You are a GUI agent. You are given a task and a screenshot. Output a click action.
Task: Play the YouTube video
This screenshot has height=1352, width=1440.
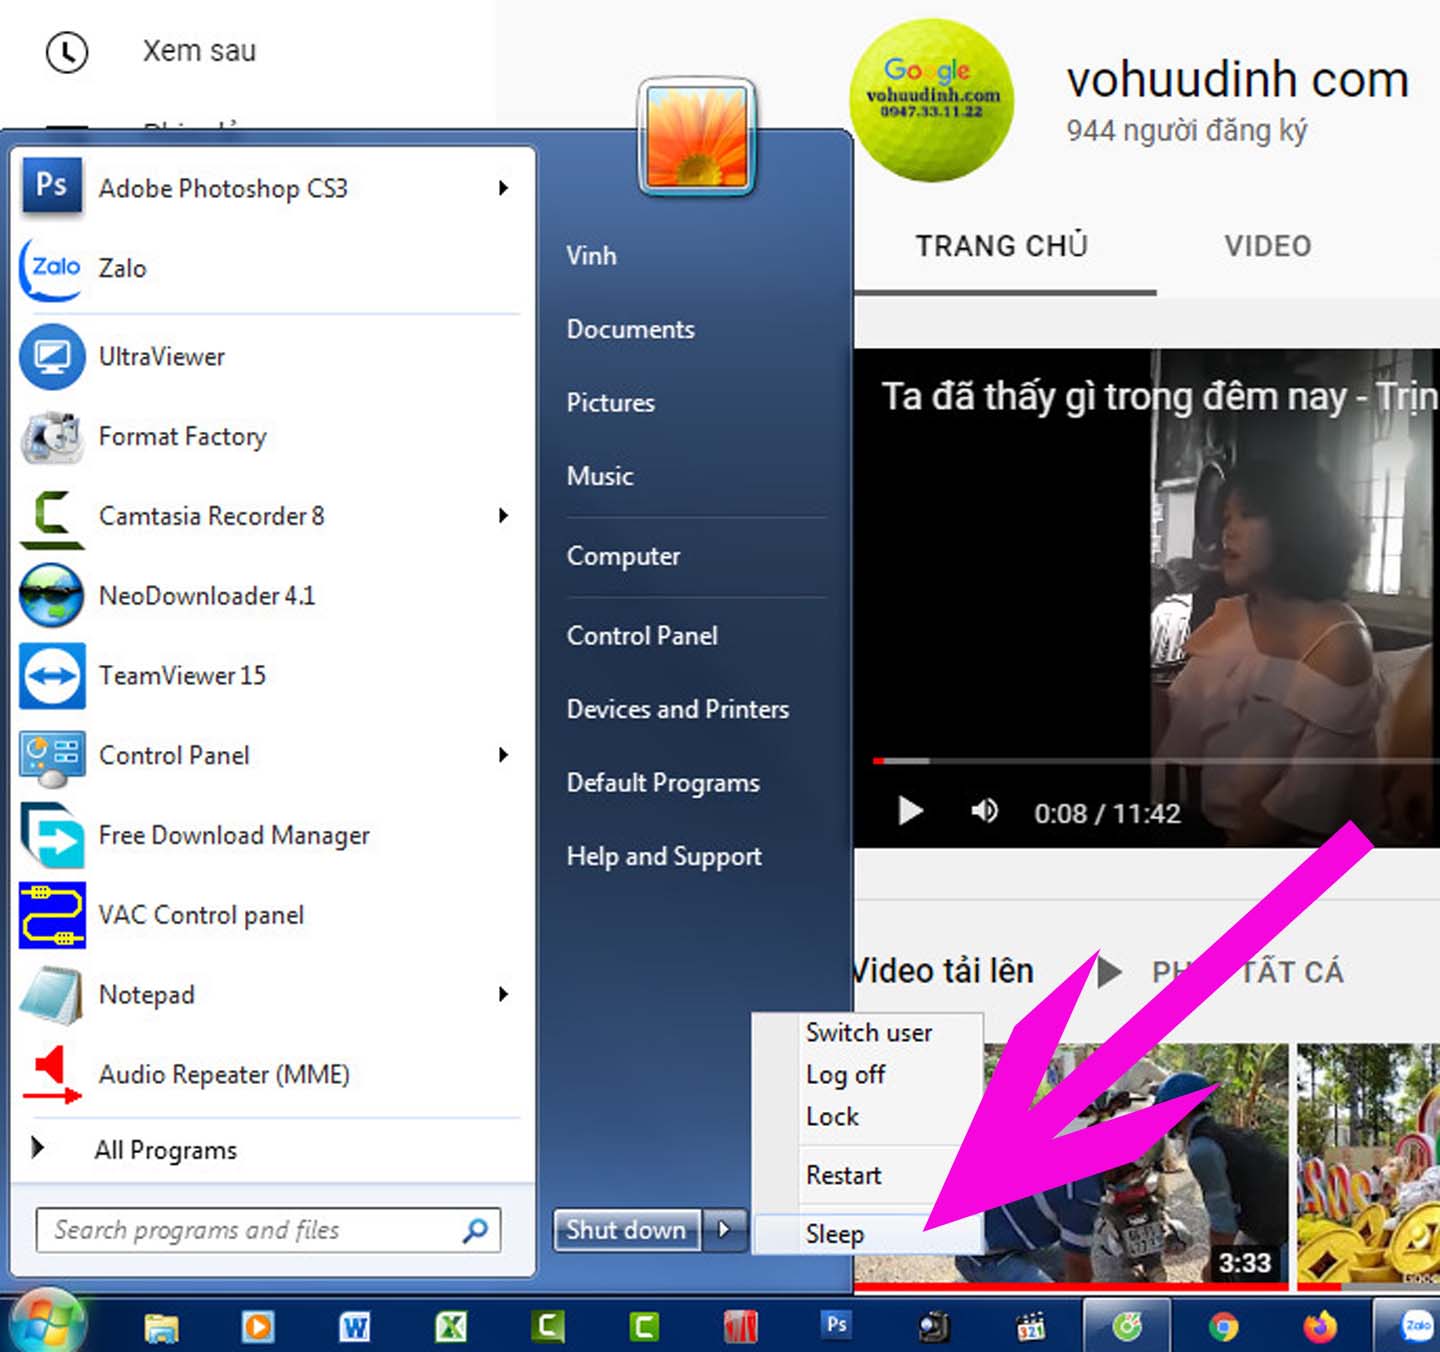coord(910,811)
